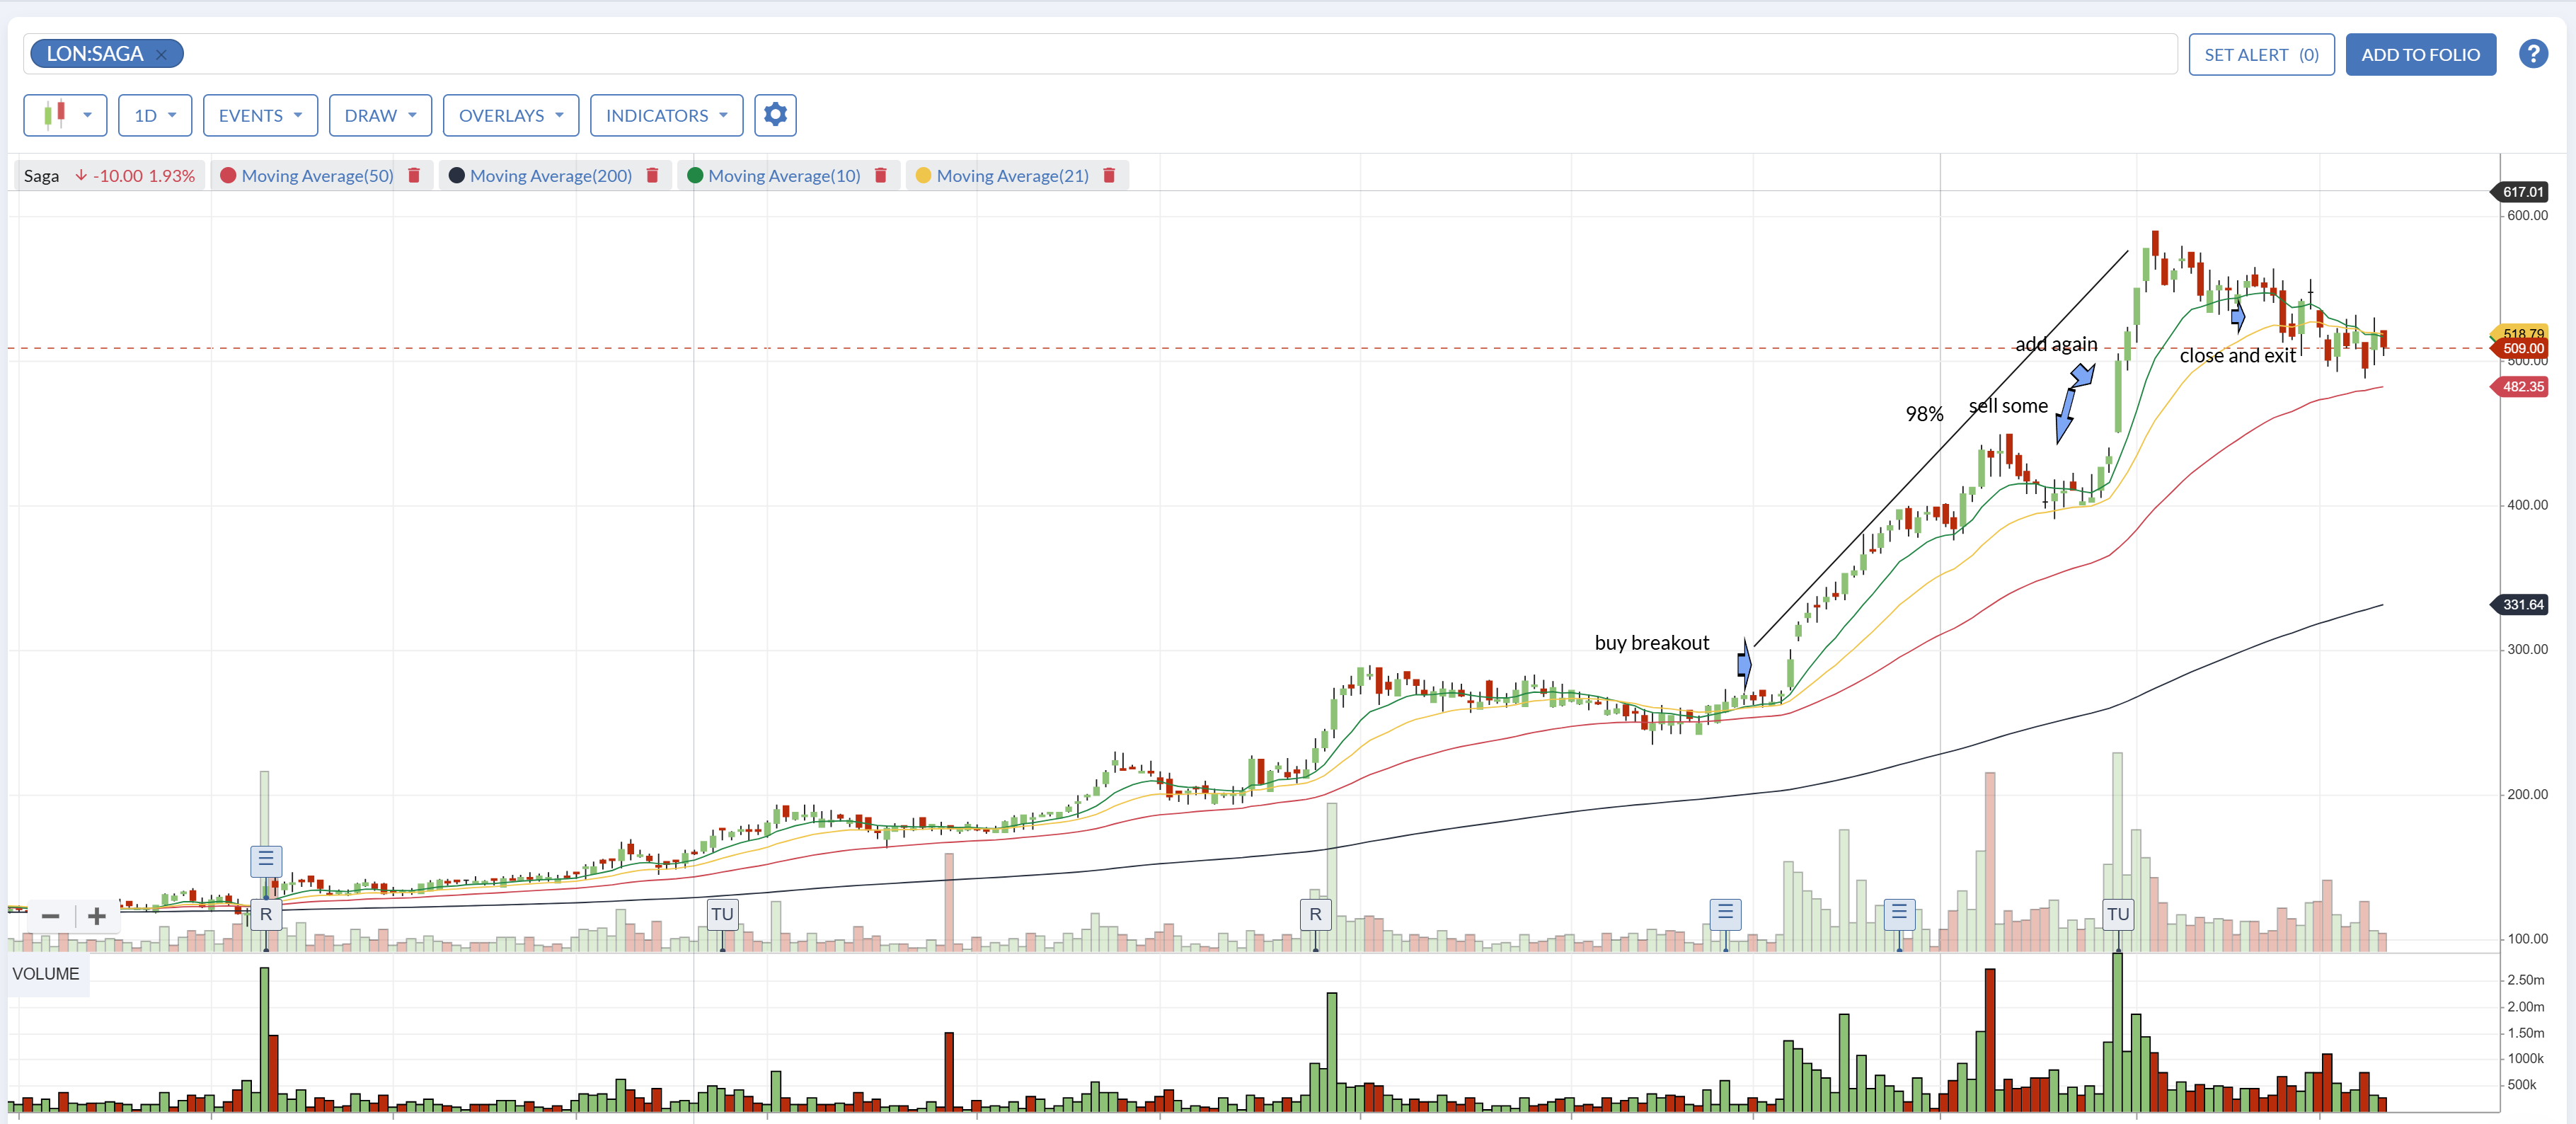Viewport: 2576px width, 1124px height.
Task: Click the ADD TO FOLIO button
Action: tap(2420, 55)
